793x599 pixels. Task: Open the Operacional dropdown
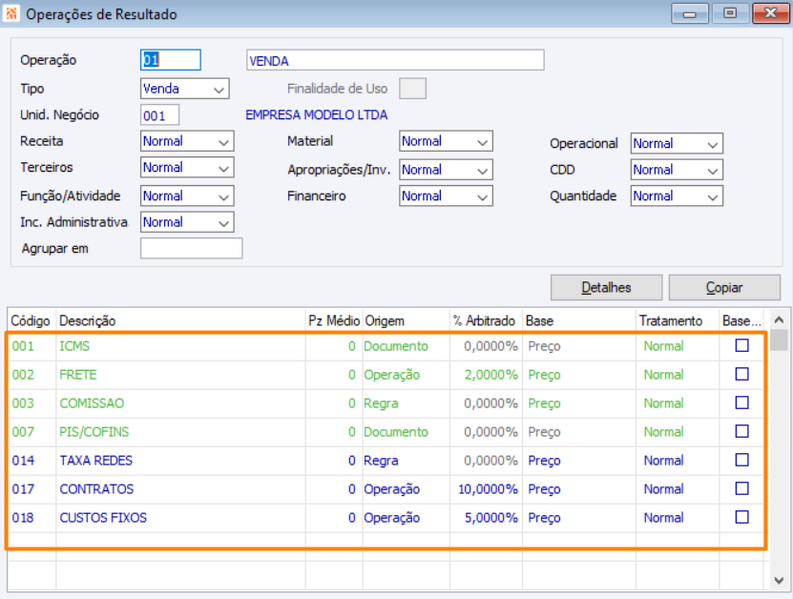coord(677,143)
